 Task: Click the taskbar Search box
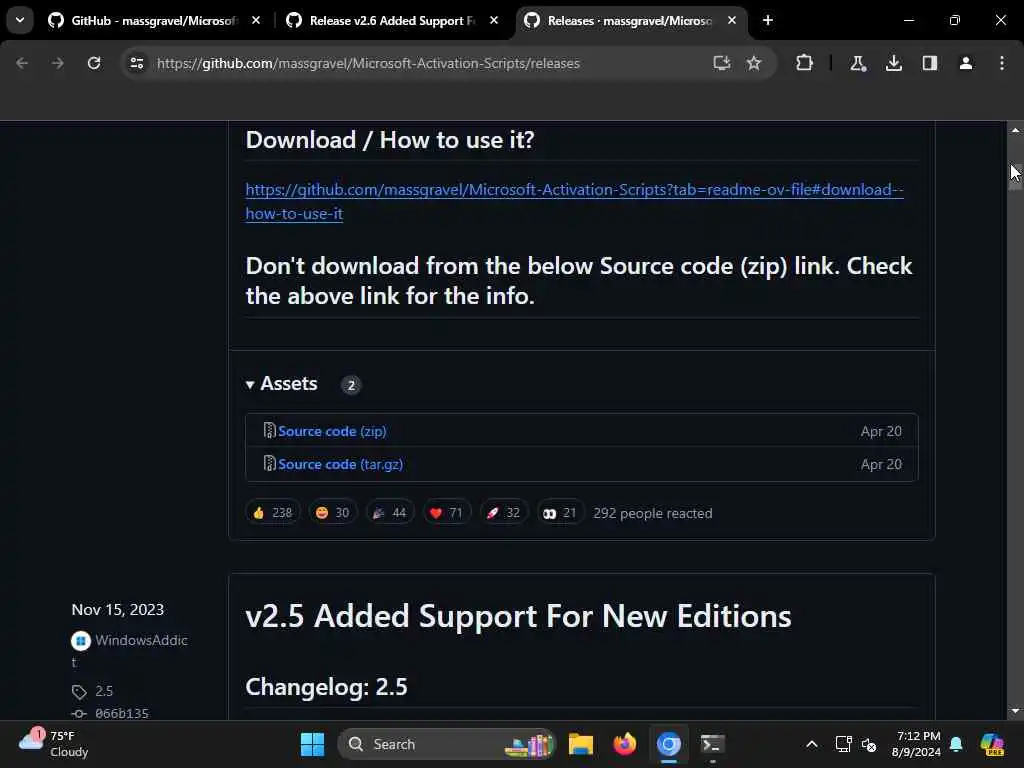pos(446,744)
